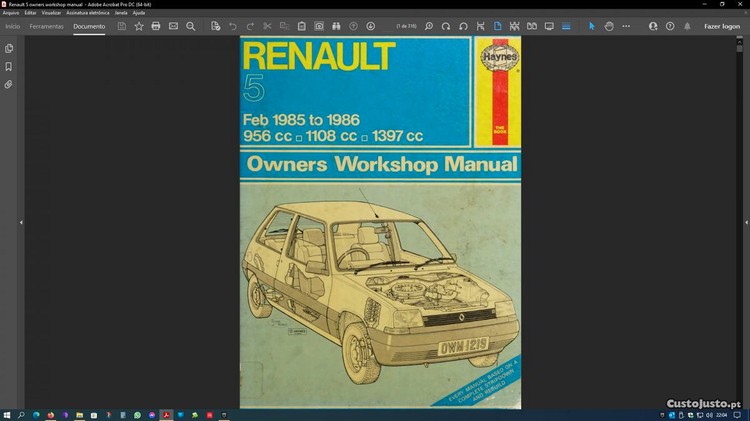The image size is (750, 421).
Task: Open the Windows Start menu
Action: click(7, 414)
